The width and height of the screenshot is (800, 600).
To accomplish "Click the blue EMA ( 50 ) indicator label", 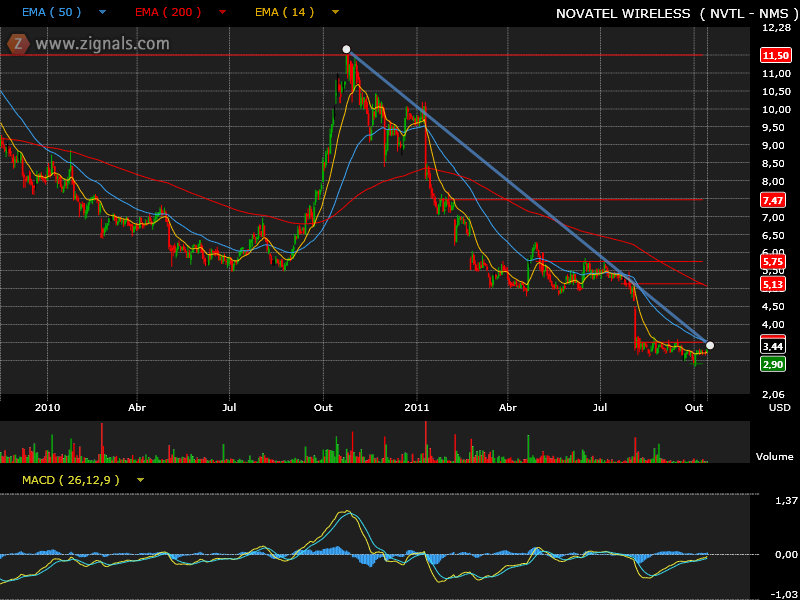I will coord(52,12).
